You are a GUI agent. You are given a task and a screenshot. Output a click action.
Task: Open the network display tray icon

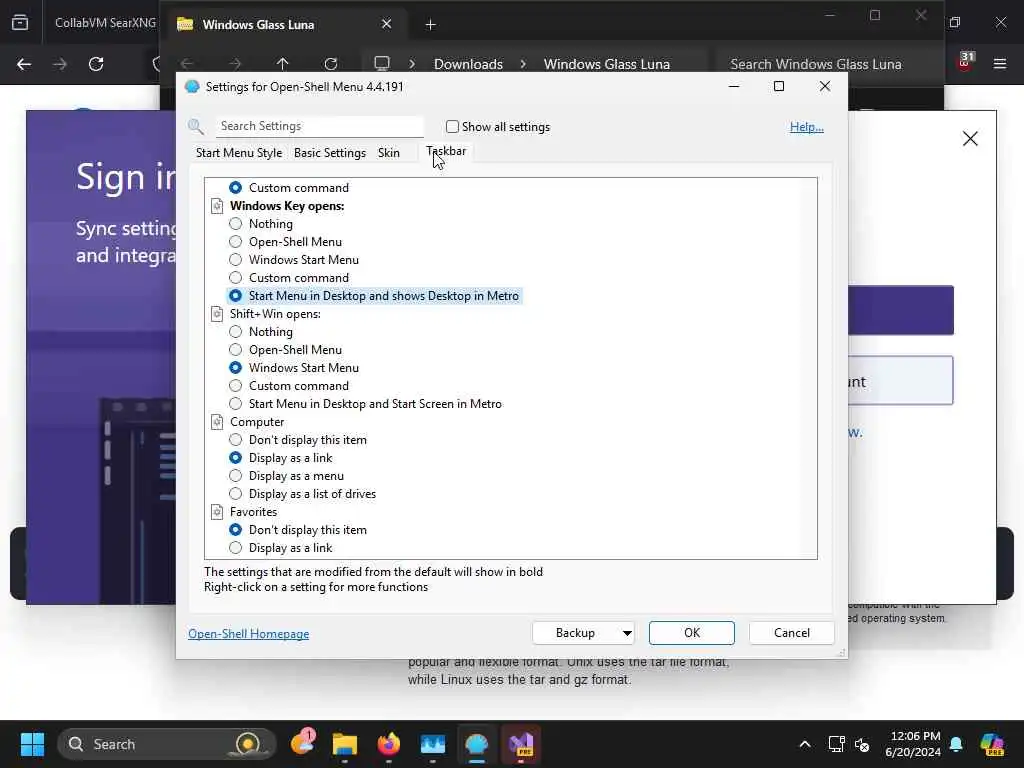pyautogui.click(x=836, y=744)
